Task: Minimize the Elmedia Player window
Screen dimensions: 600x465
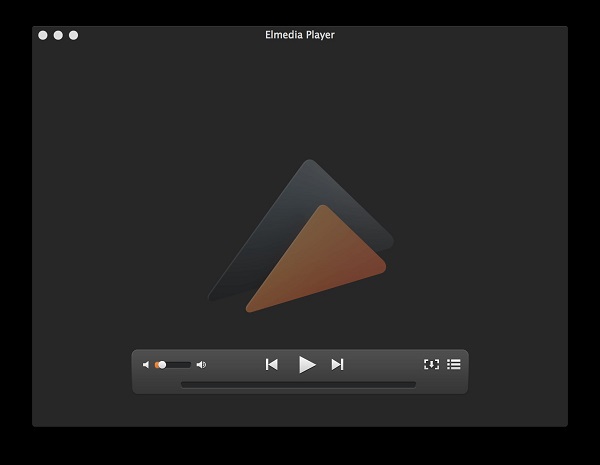Action: click(x=58, y=35)
